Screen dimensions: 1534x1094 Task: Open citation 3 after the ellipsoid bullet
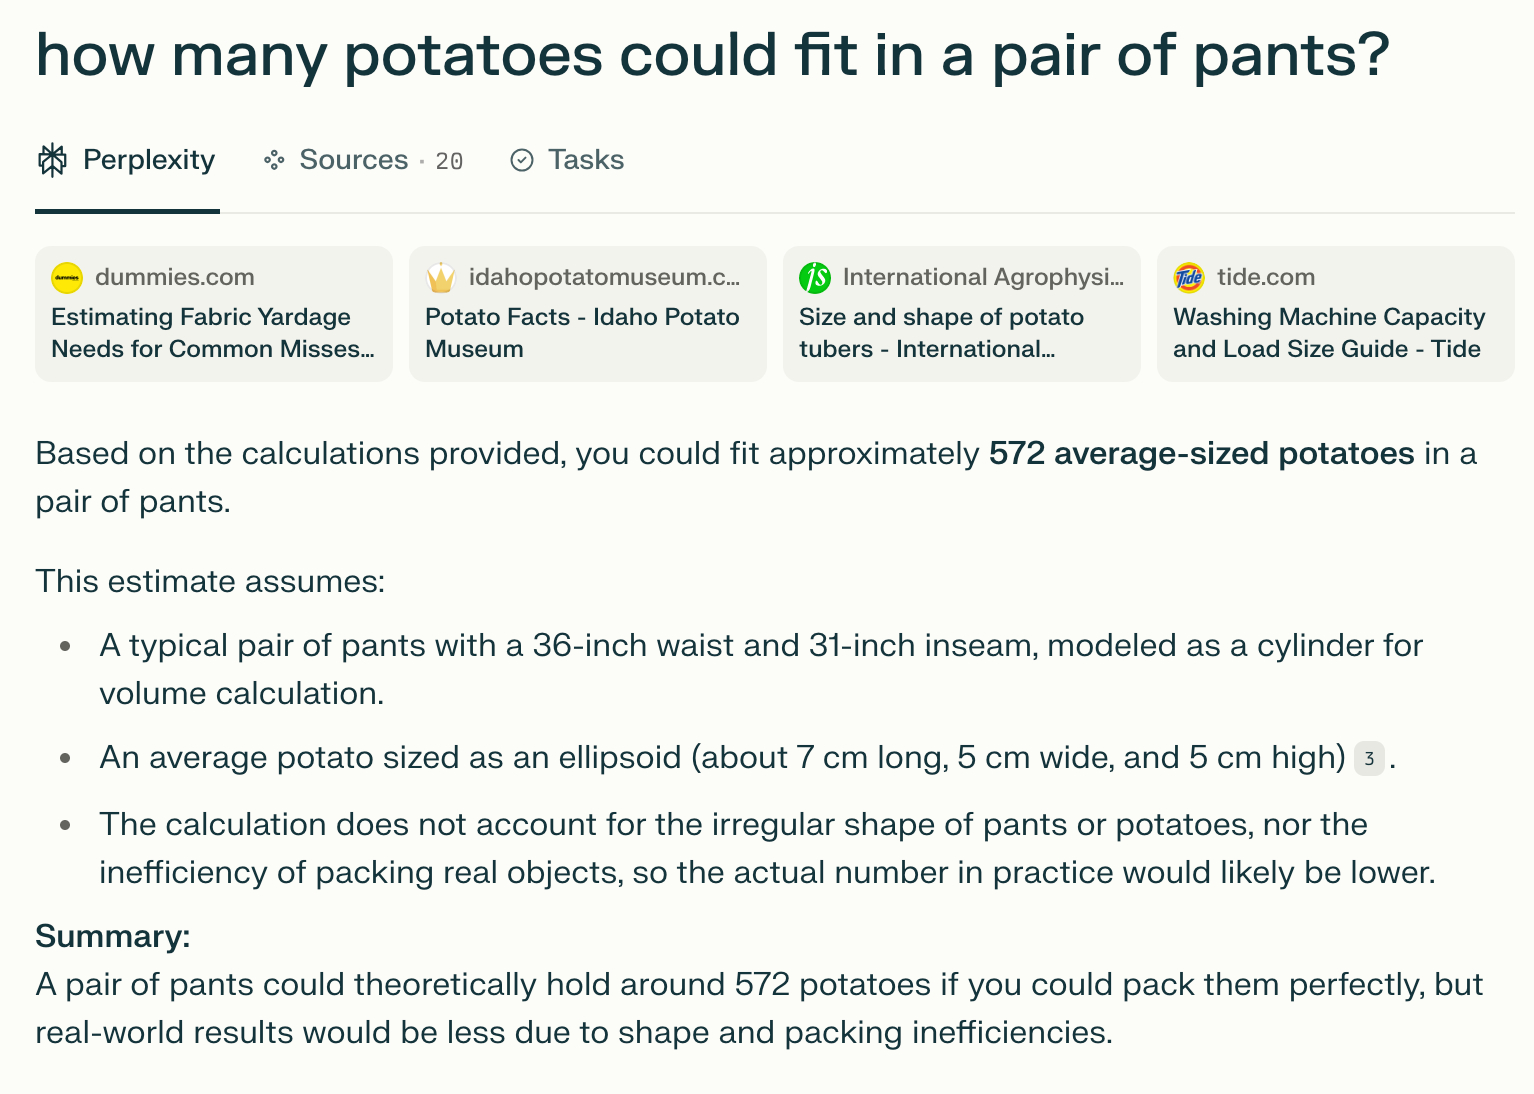(1369, 759)
